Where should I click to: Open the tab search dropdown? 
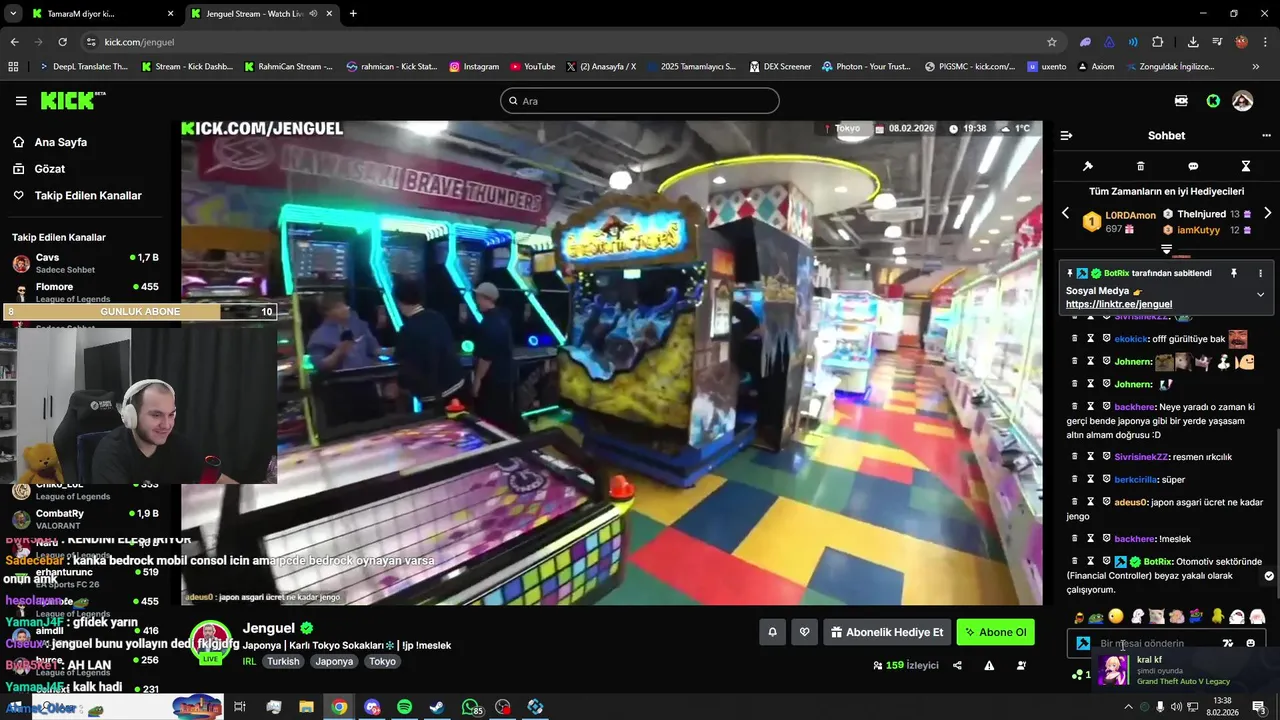tap(12, 14)
